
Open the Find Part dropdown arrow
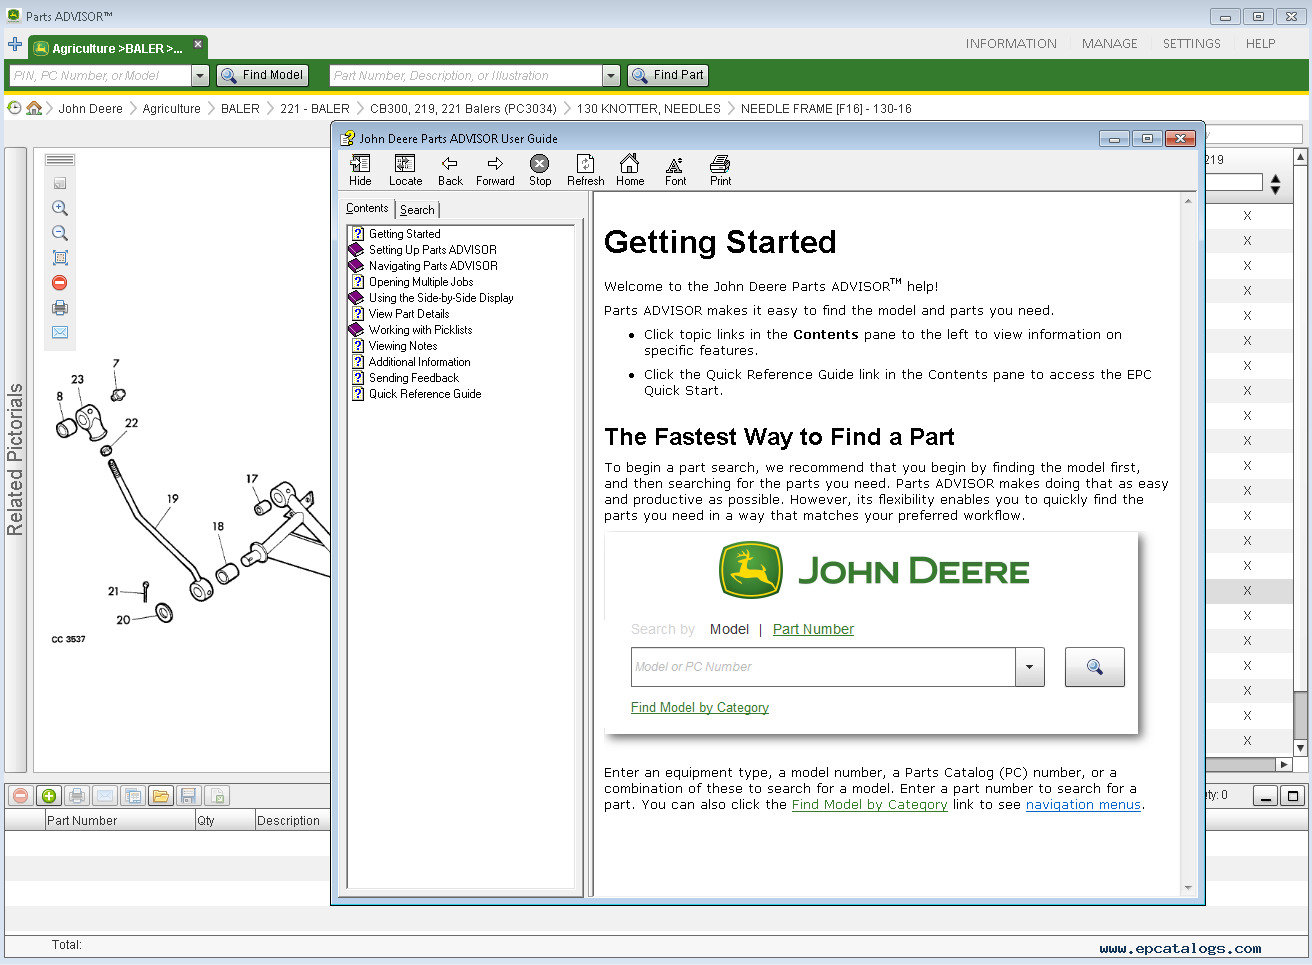click(x=611, y=76)
